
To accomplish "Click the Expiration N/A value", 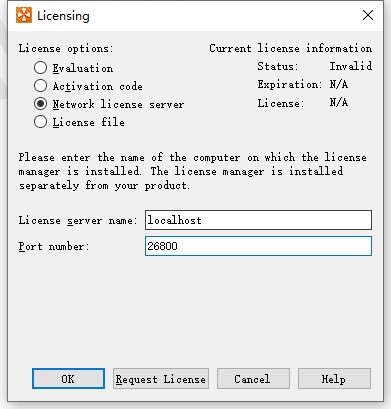I will tap(339, 84).
